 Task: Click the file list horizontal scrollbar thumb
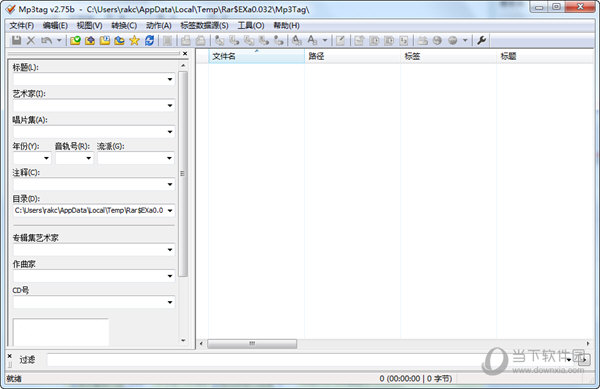[x=252, y=343]
